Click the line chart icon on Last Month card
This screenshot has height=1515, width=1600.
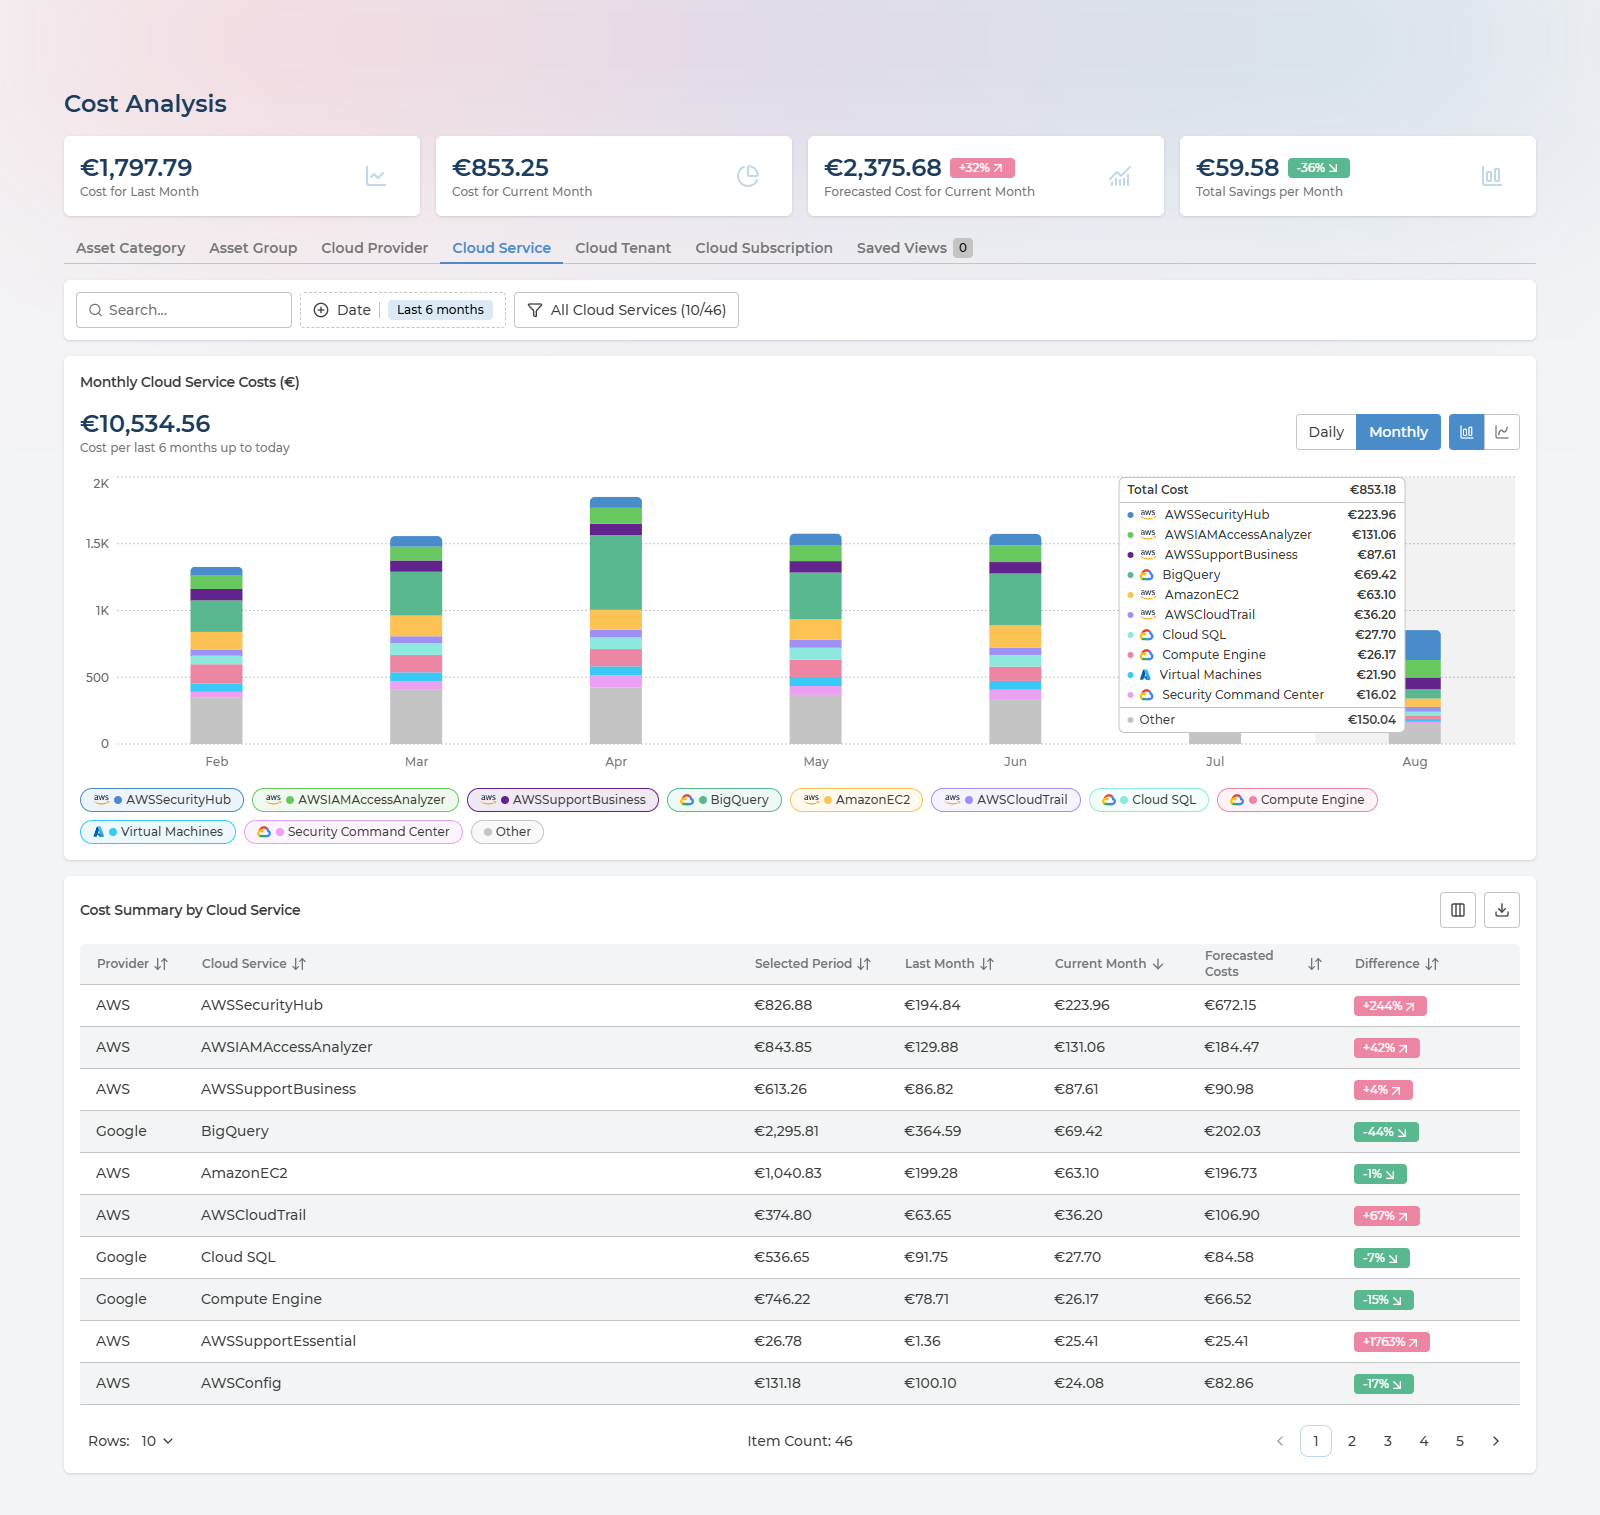tap(376, 176)
